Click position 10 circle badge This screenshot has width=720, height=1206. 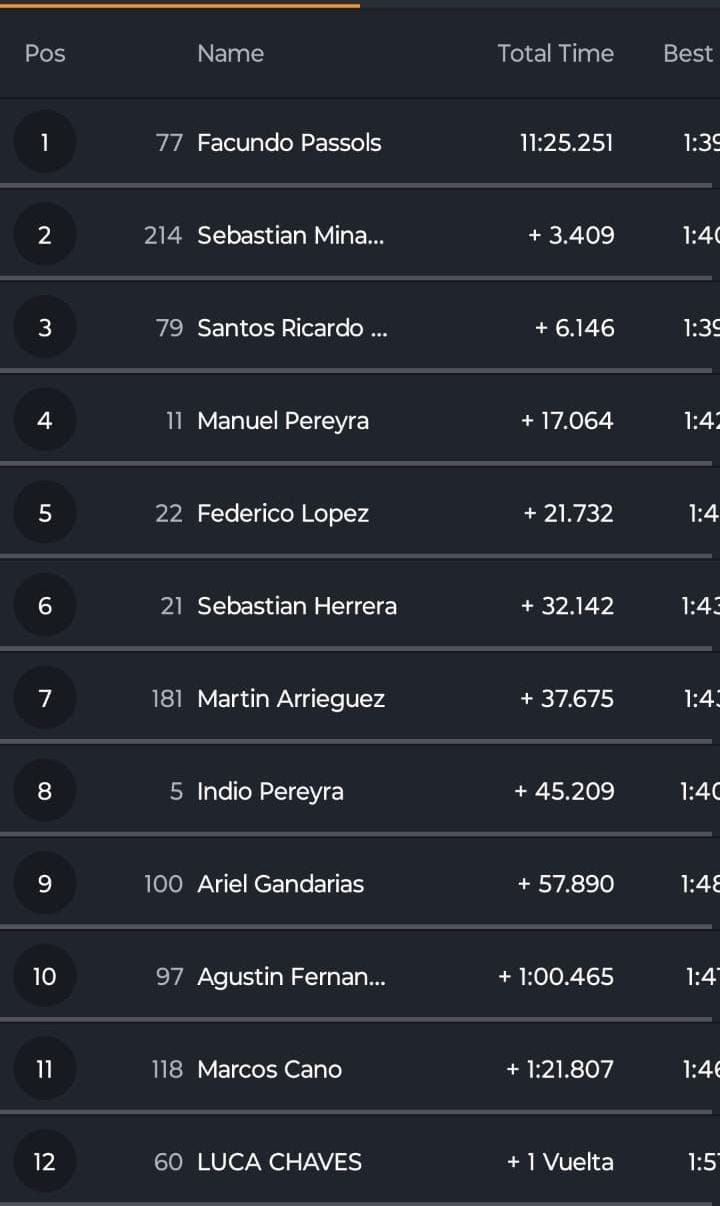click(44, 976)
